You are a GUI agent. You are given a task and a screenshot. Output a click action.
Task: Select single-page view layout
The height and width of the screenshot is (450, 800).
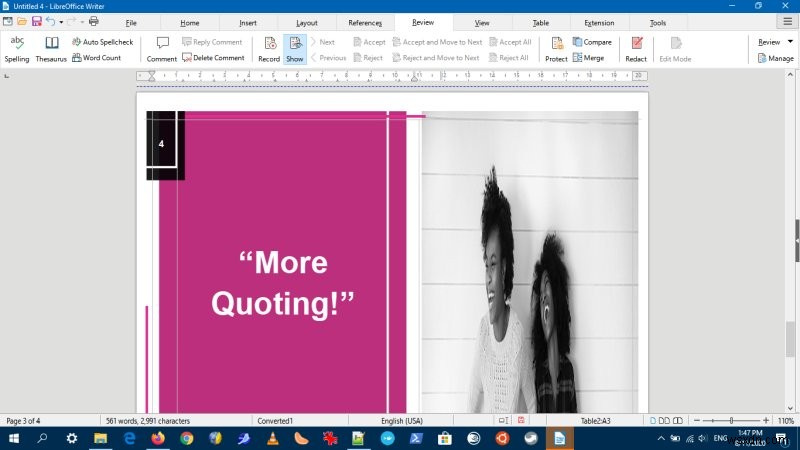[x=653, y=421]
